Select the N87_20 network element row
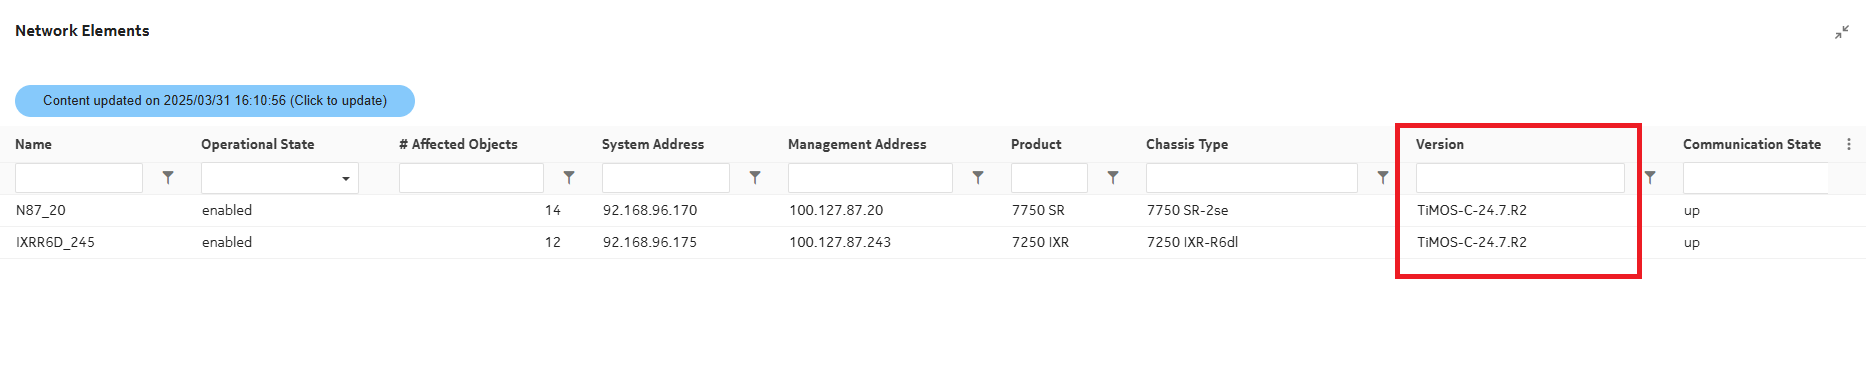This screenshot has width=1866, height=377. 932,210
